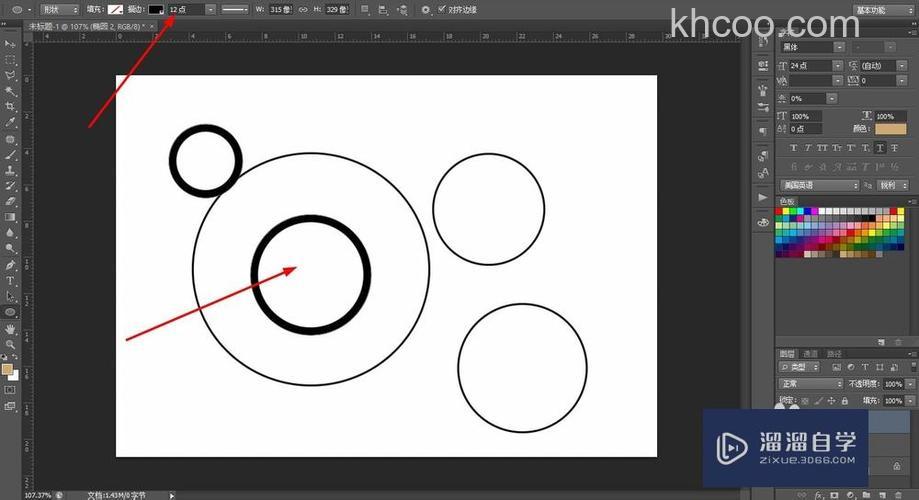Select the Rectangular Marquee tool
Viewport: 919px width, 500px height.
[x=11, y=60]
